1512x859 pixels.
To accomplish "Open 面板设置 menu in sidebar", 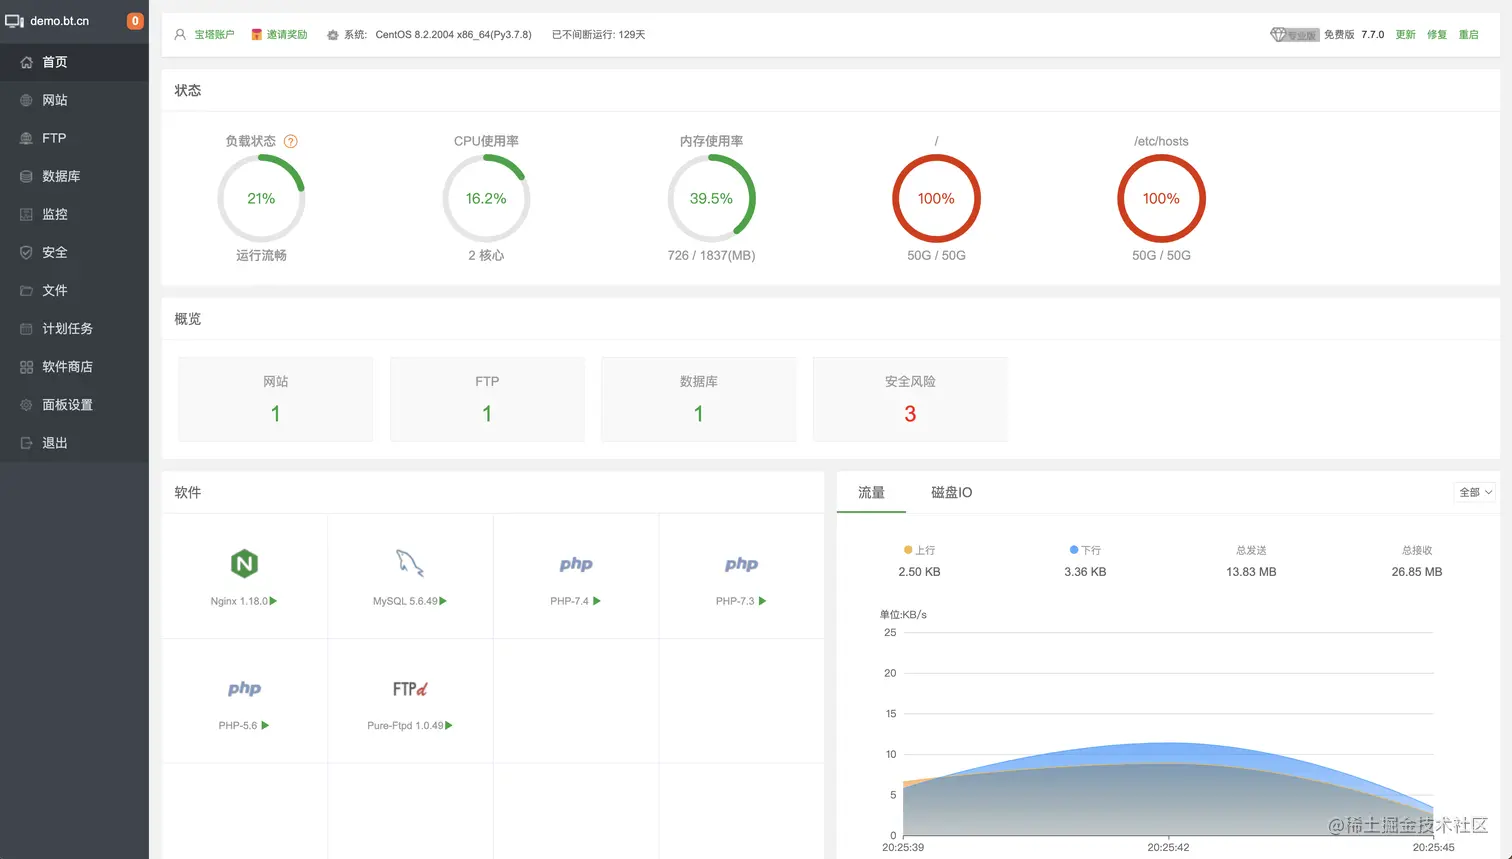I will 74,405.
